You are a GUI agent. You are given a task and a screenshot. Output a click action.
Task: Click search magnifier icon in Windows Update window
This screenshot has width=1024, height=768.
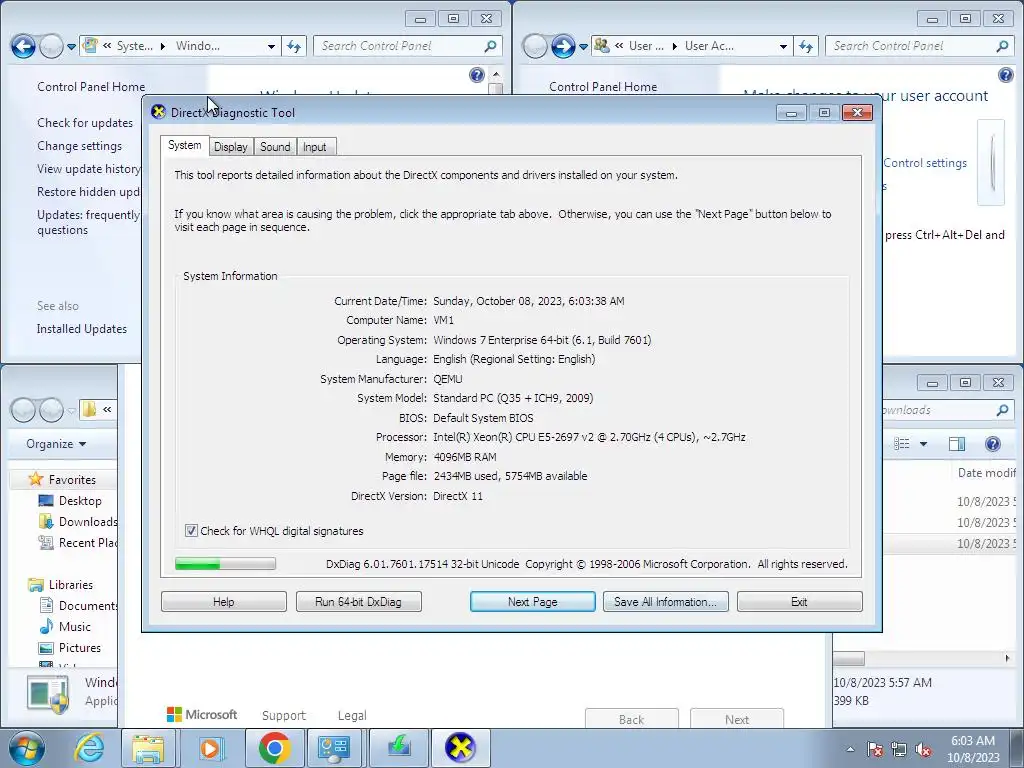(x=490, y=46)
